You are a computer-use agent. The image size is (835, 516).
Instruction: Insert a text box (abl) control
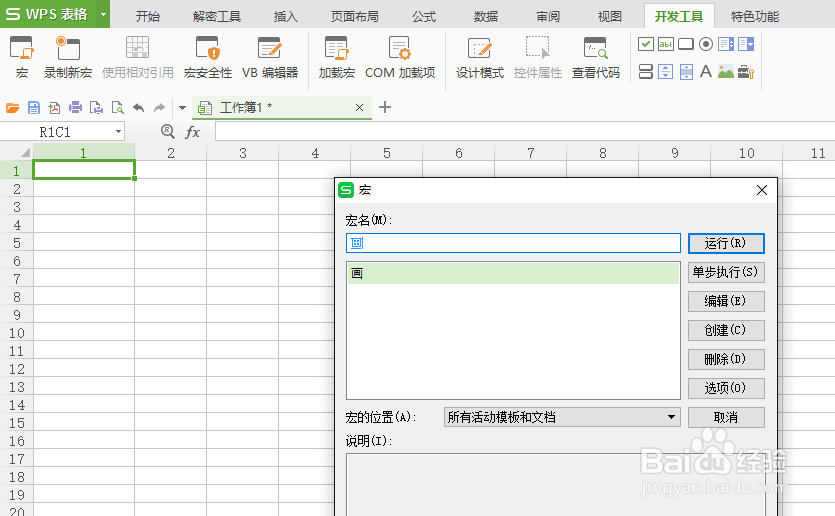click(666, 44)
